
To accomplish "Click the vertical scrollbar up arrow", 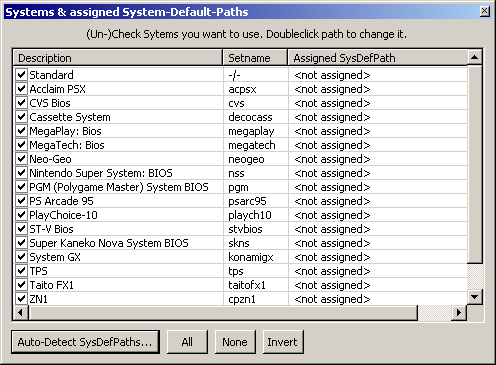I will tap(474, 57).
